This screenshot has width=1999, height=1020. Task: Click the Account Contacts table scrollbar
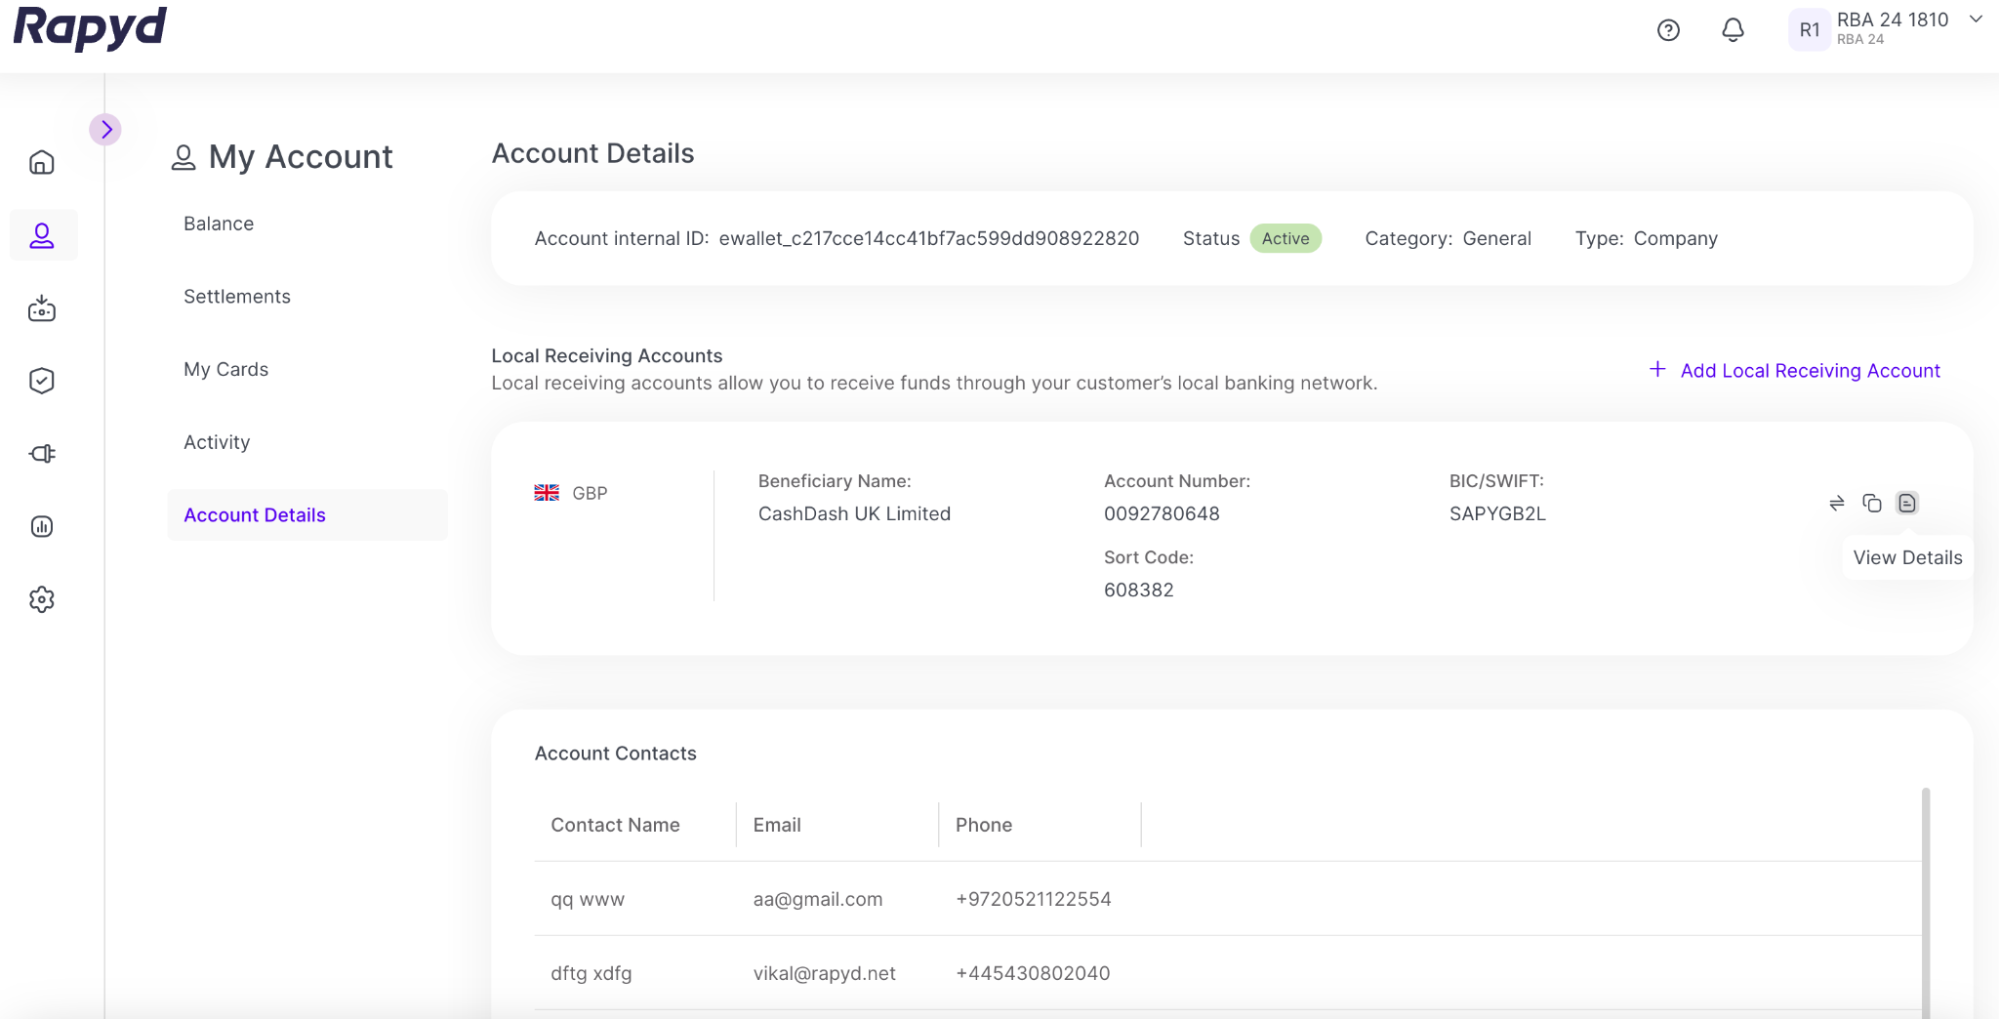(x=1925, y=900)
